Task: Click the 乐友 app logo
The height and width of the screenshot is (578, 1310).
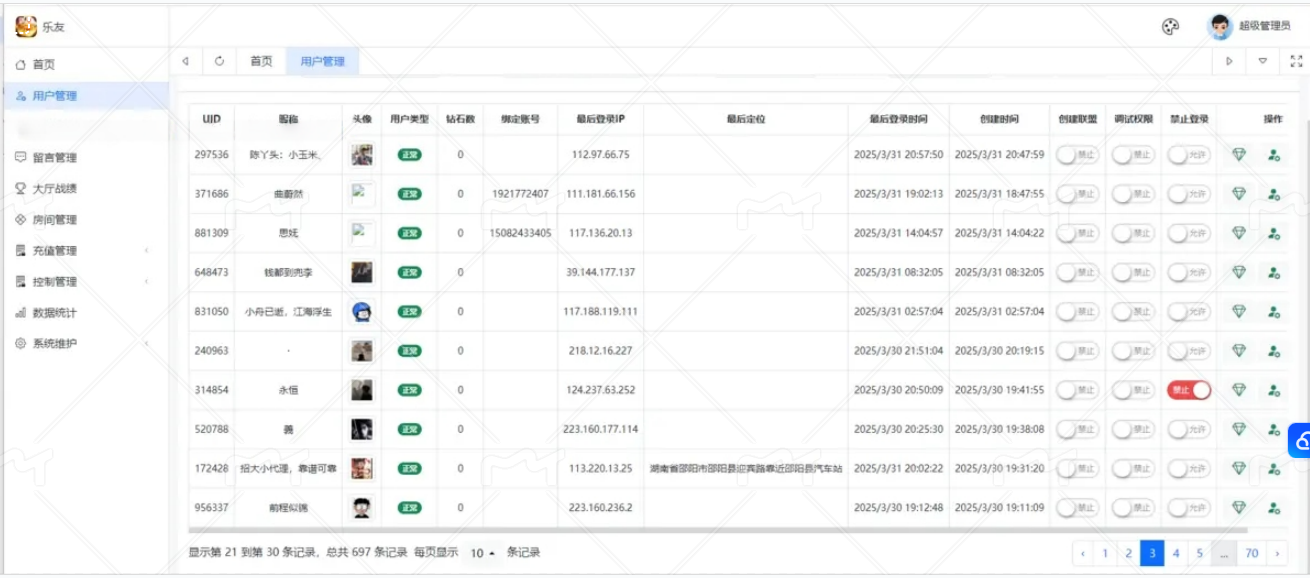Action: (26, 27)
